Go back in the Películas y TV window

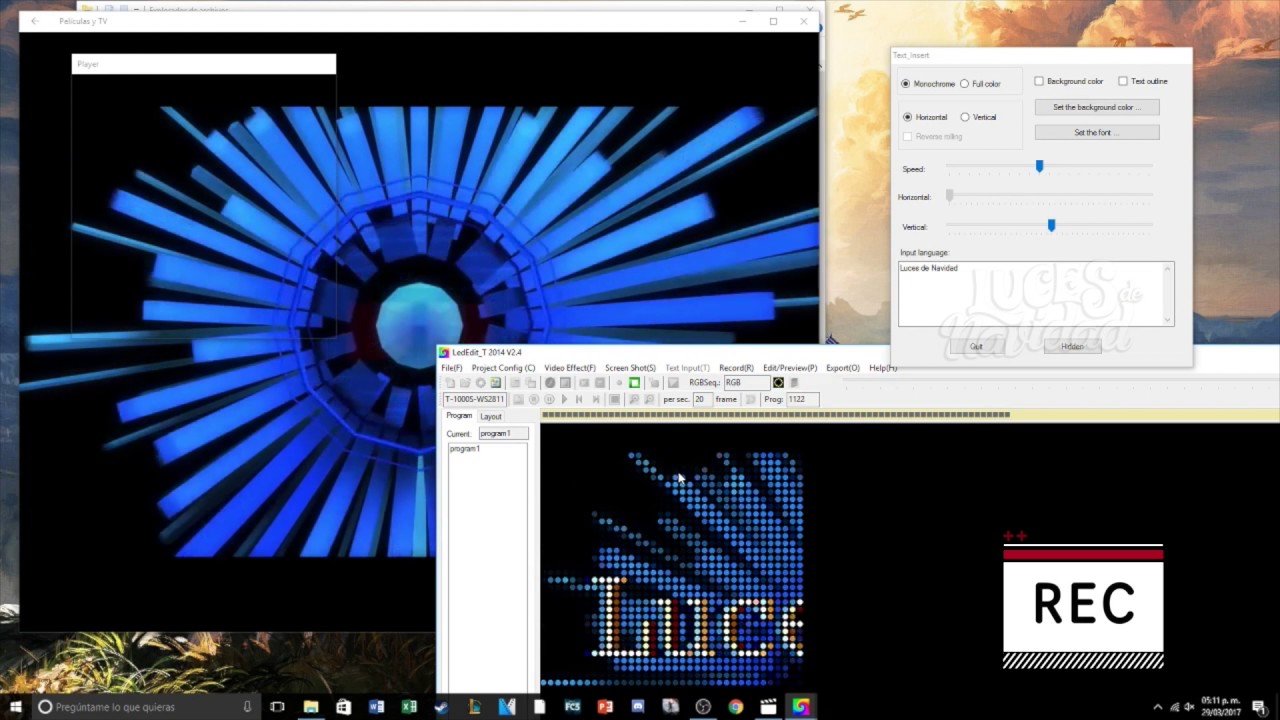point(35,21)
